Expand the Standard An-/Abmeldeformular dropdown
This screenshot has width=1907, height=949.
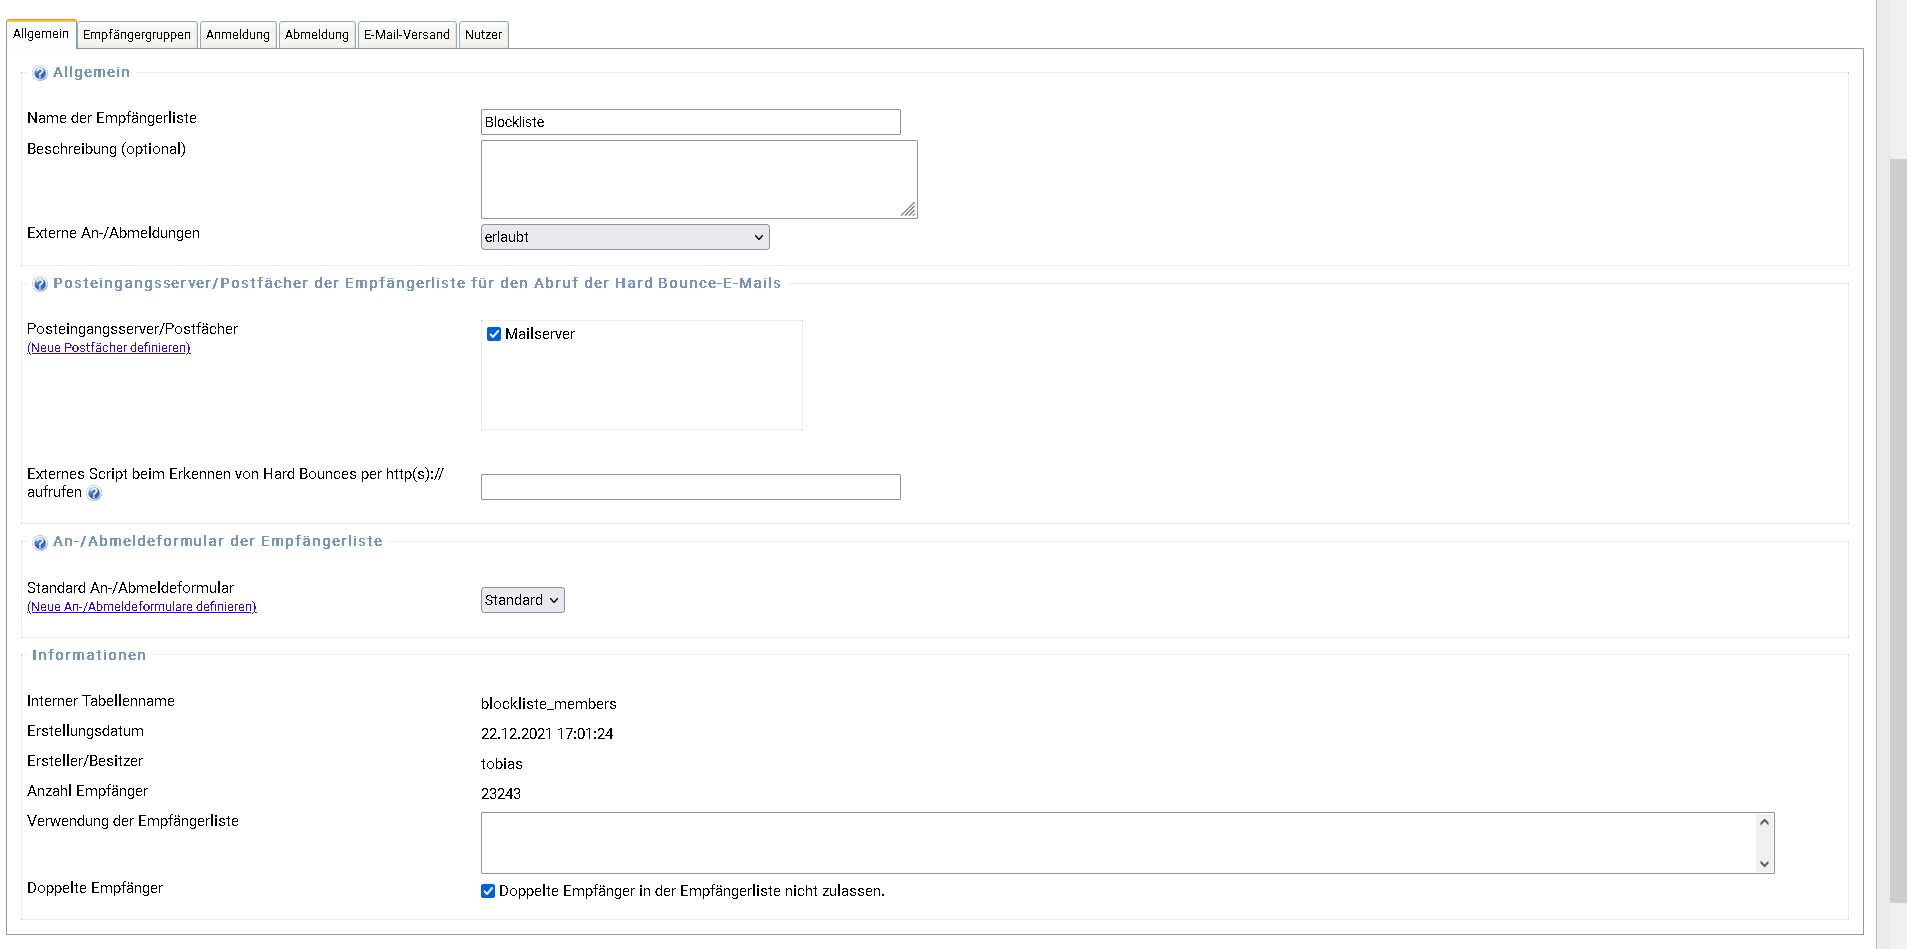coord(522,600)
